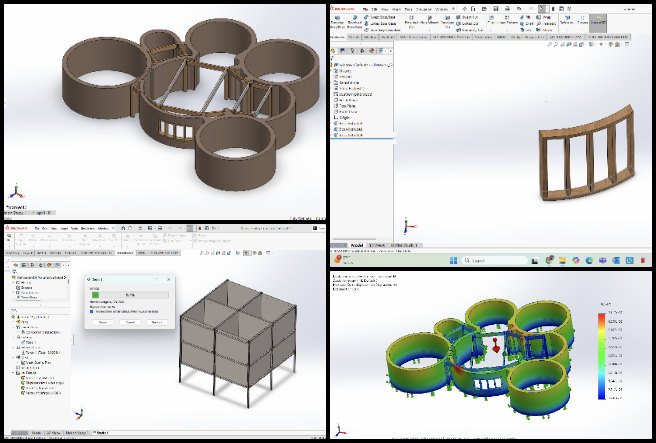The height and width of the screenshot is (443, 656).
Task: Choose Swept Boss/Base in the Features ribbon
Action: pos(379,18)
